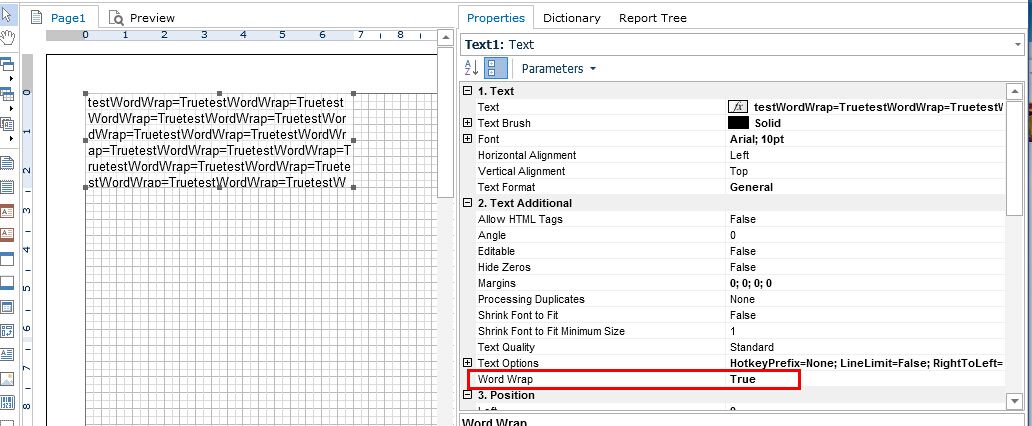Click the property grid scrollbar thumb
1032x426 pixels.
1014,157
